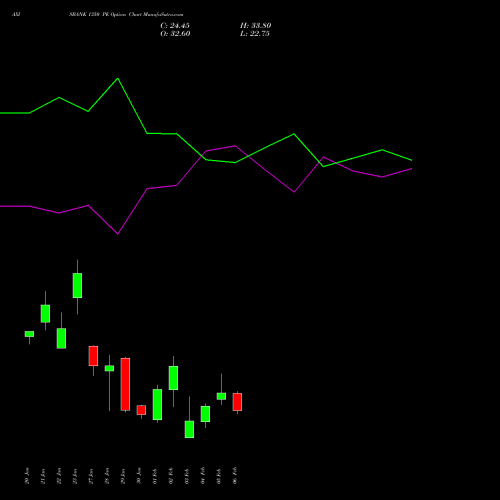
Task: Click the tall red candle above 29 Jan
Action: click(x=125, y=384)
